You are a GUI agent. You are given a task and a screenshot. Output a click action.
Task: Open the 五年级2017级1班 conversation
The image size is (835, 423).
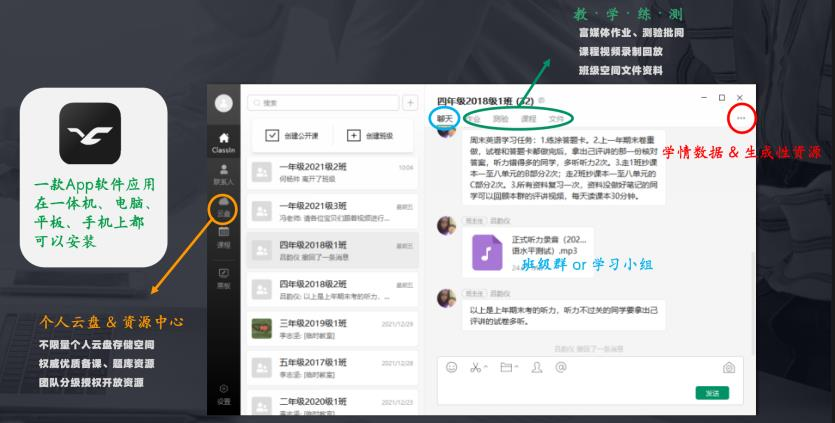(x=332, y=368)
